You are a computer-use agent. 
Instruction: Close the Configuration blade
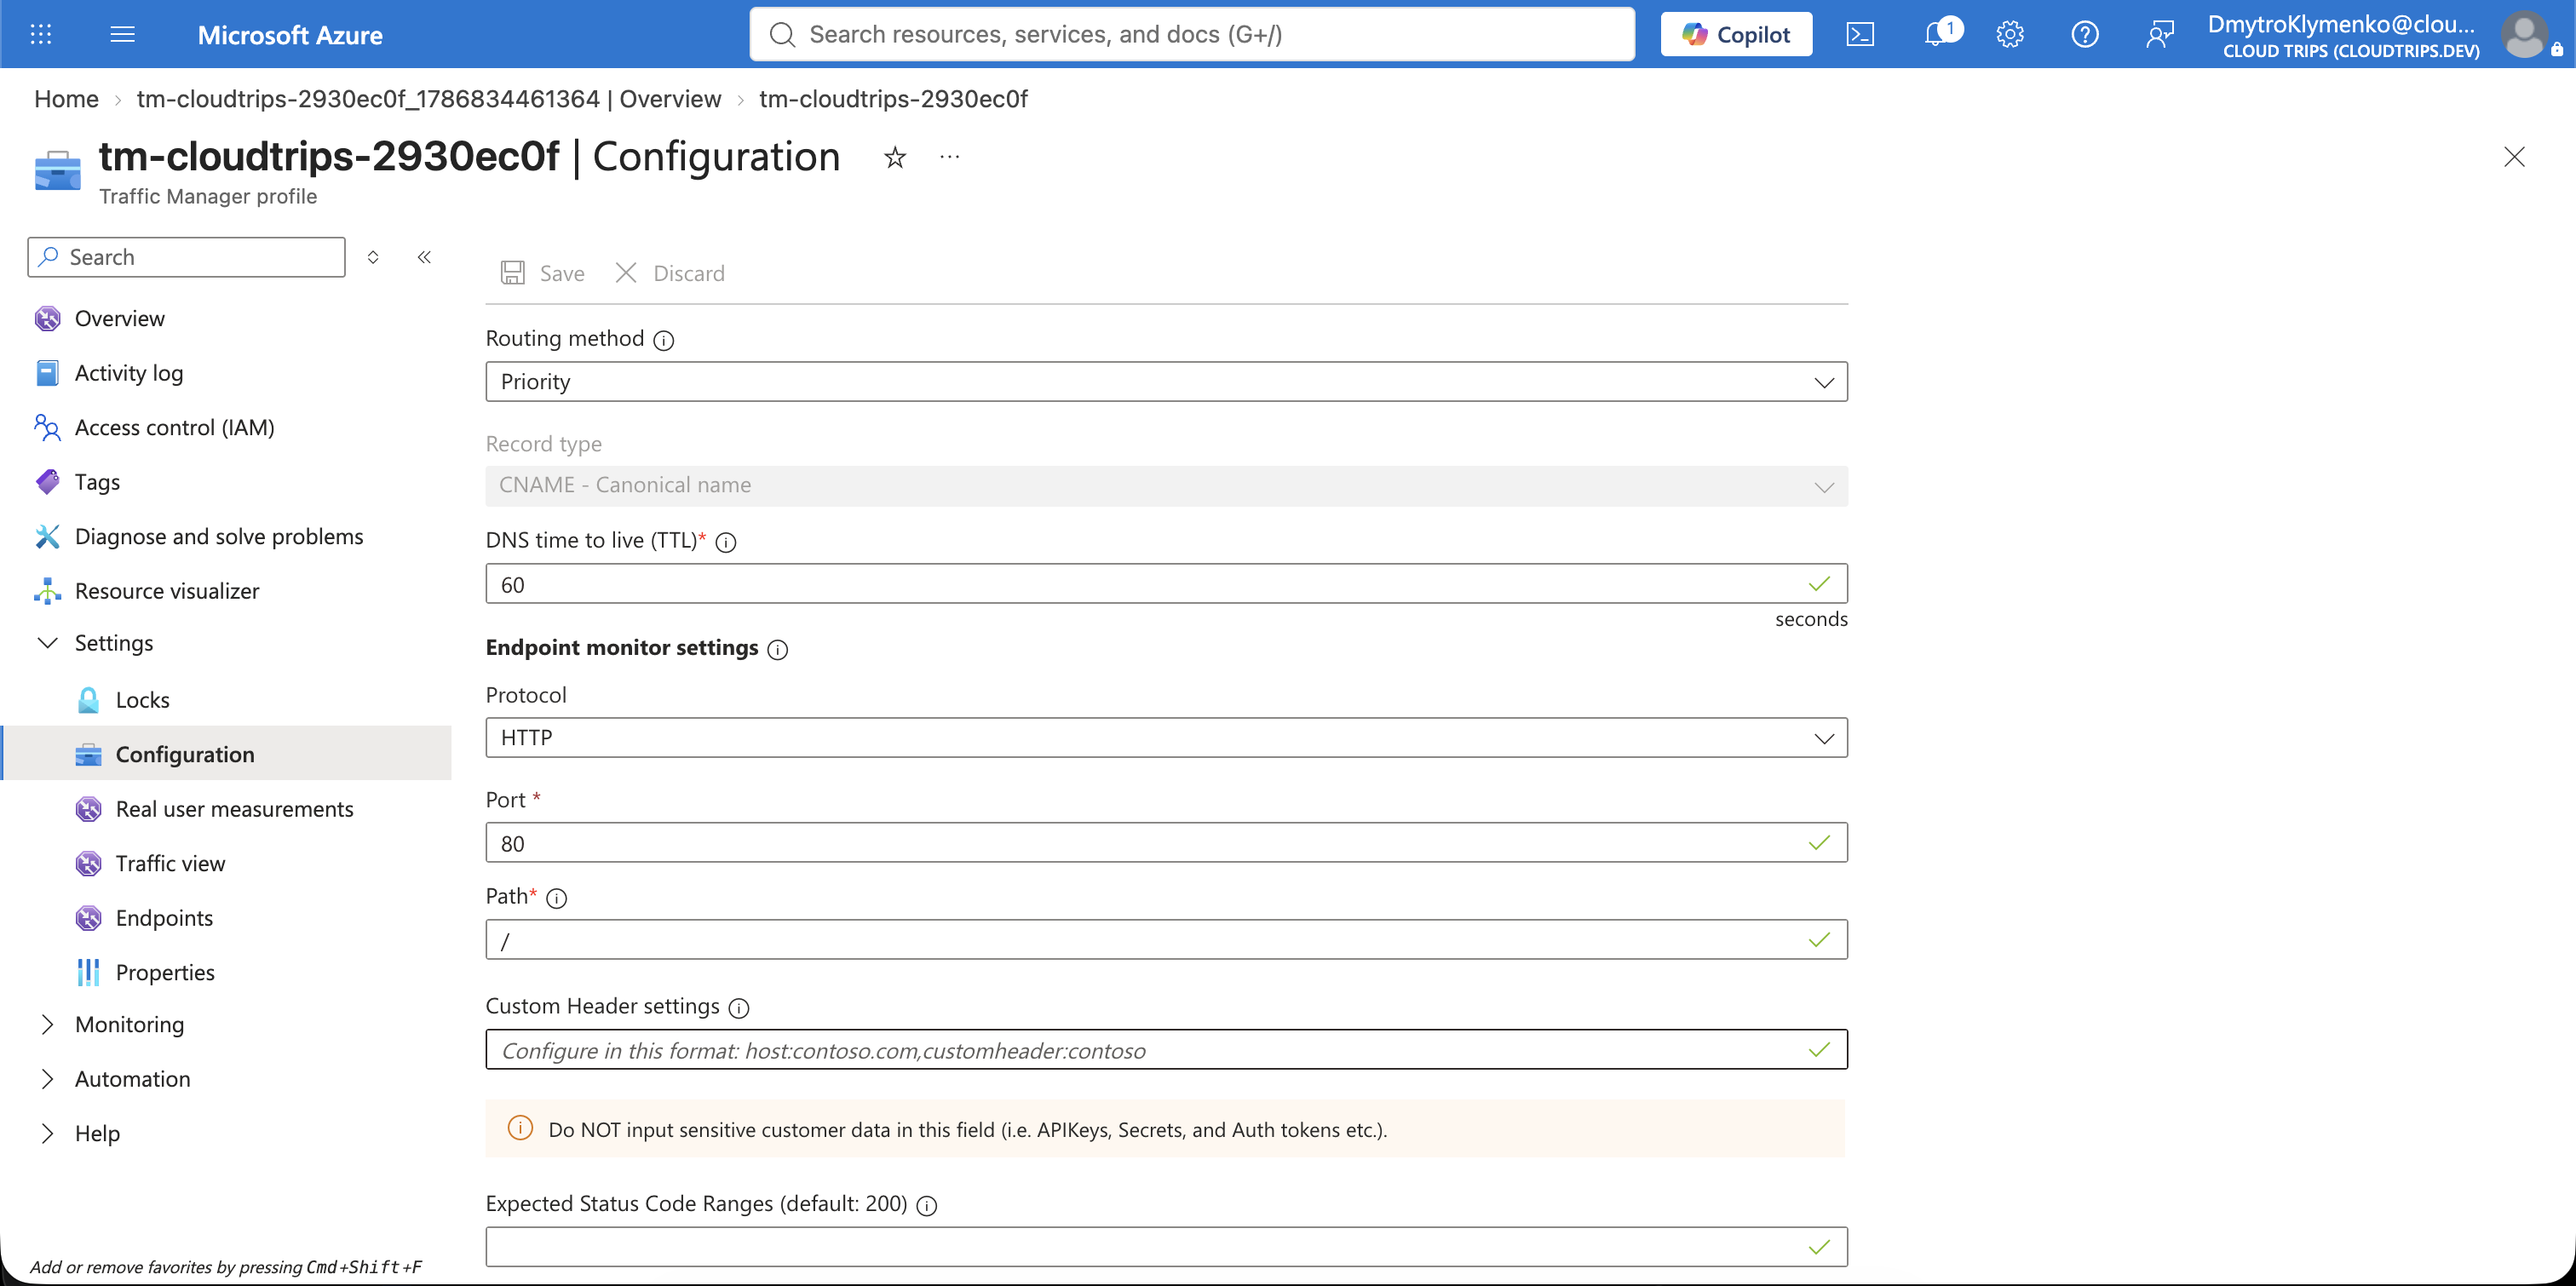2514,157
